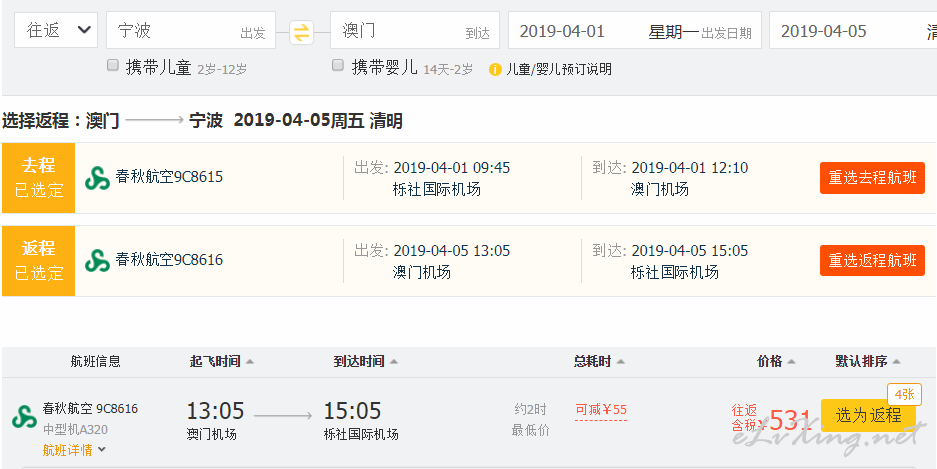
Task: Click Spring Airlines logo in 去程 row
Action: [97, 178]
